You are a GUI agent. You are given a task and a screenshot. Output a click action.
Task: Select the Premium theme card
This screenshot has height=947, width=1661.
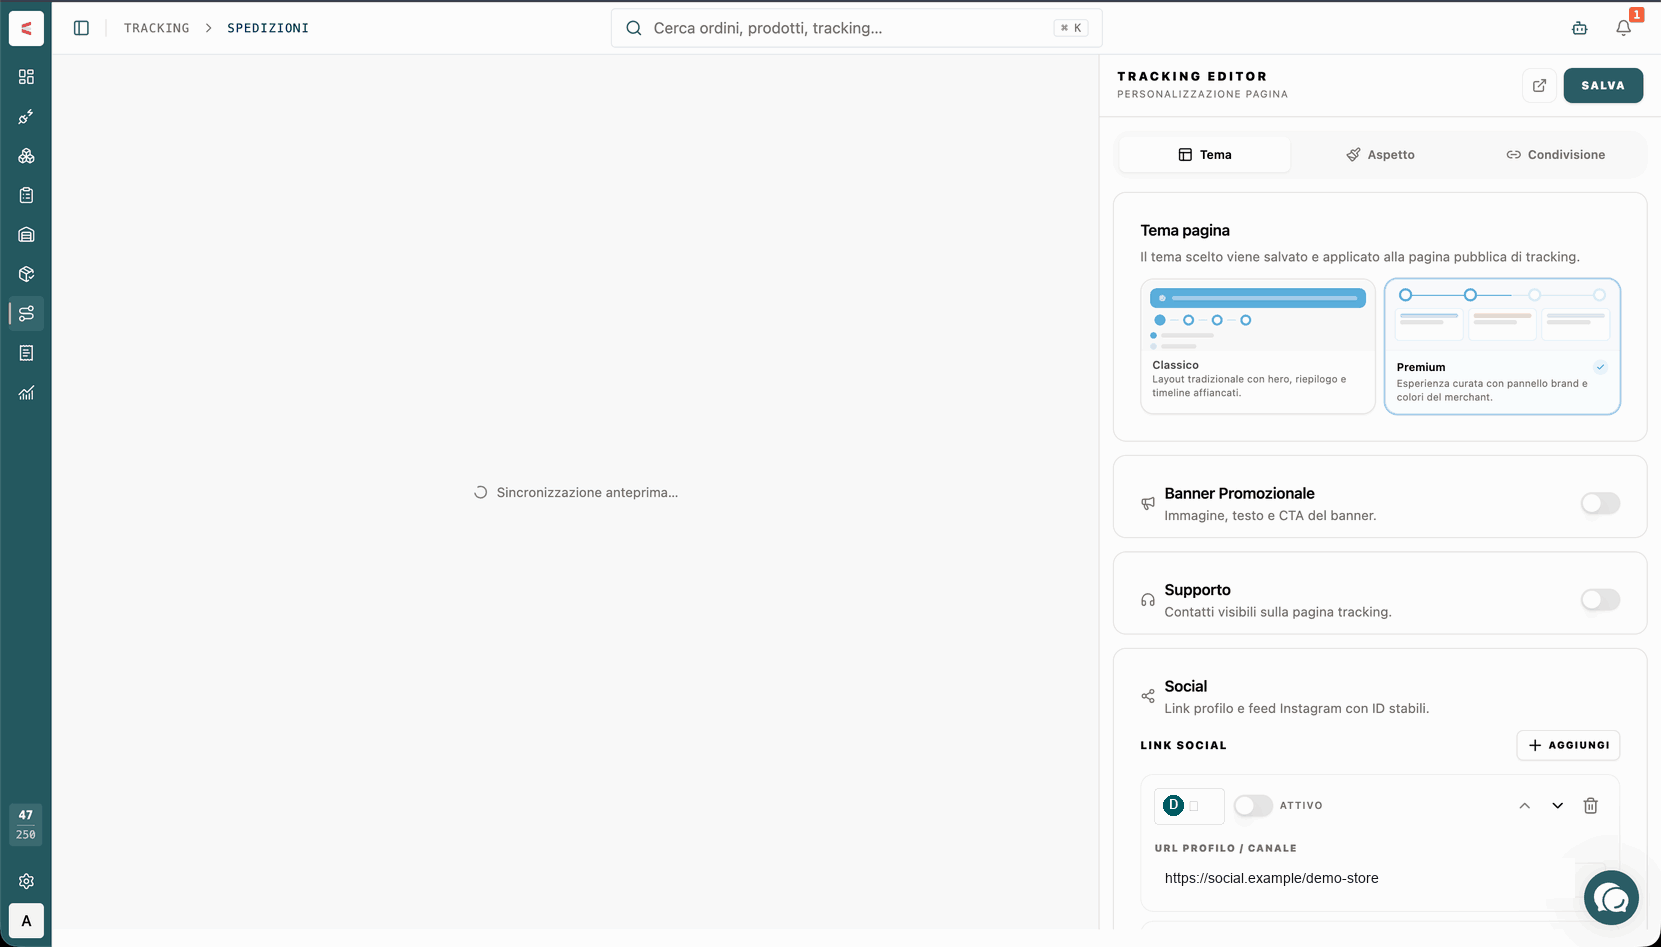click(x=1502, y=346)
